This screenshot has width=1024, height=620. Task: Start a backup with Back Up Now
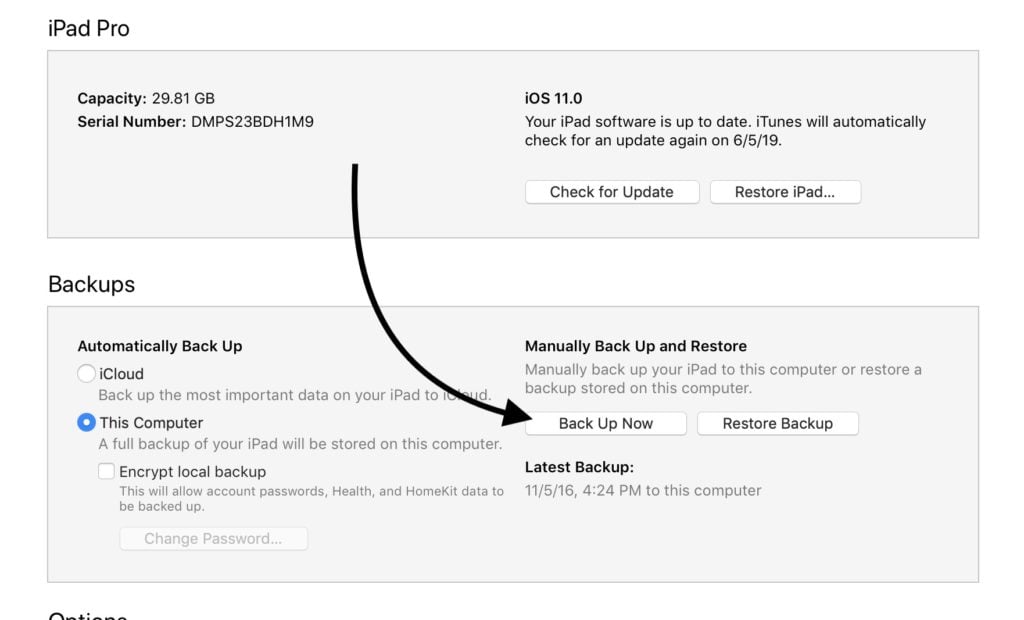coord(605,423)
